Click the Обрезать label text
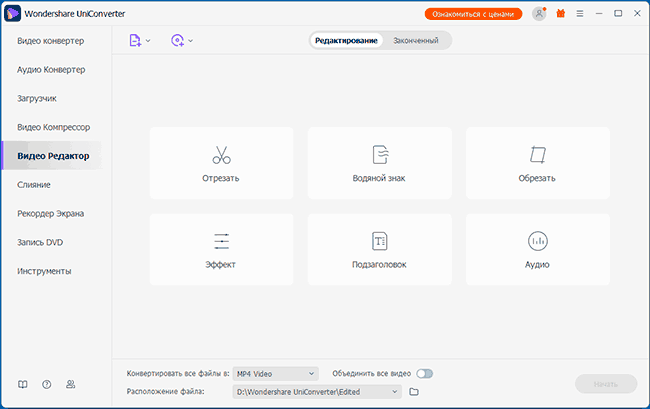 click(537, 178)
